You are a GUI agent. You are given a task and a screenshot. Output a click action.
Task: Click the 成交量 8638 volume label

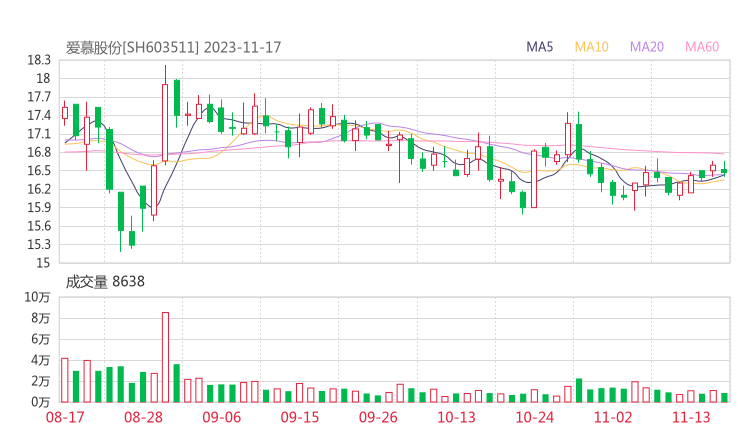tap(105, 282)
